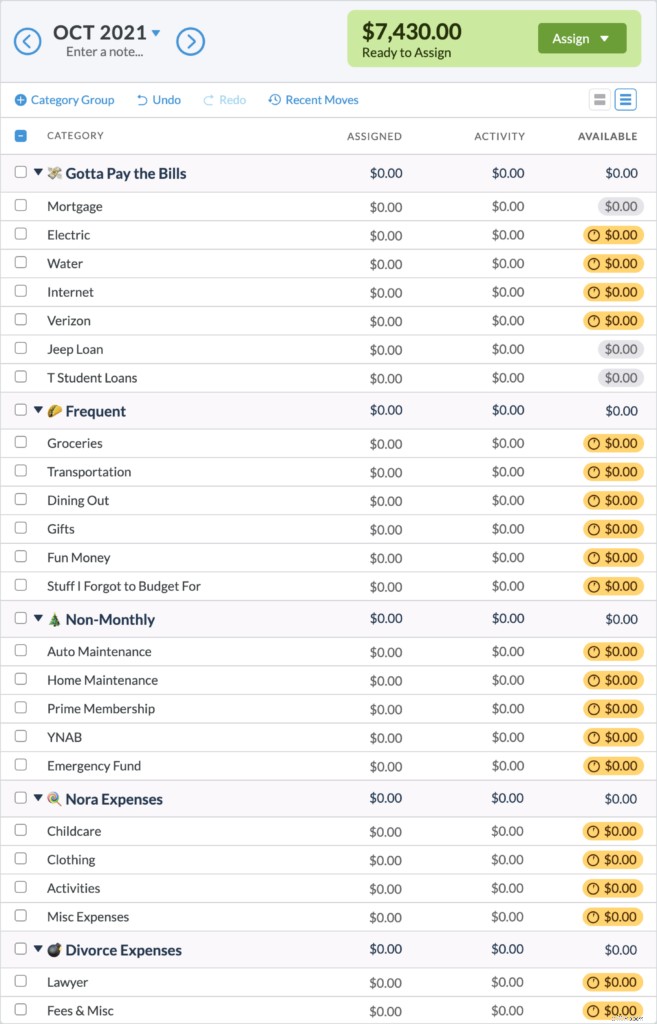Click the Undo icon button
The image size is (657, 1024).
tap(142, 100)
